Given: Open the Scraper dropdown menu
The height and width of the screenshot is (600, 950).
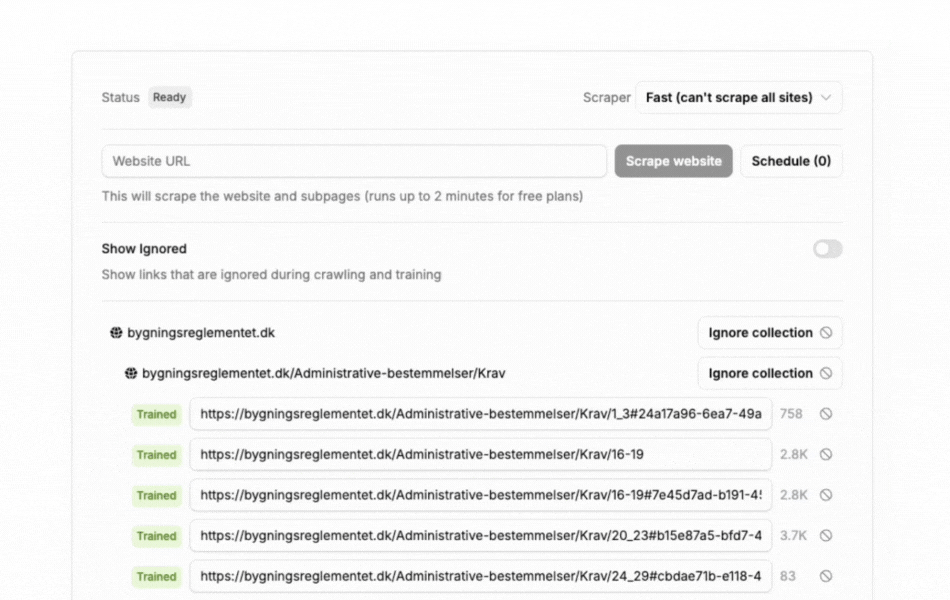Looking at the screenshot, I should click(738, 98).
